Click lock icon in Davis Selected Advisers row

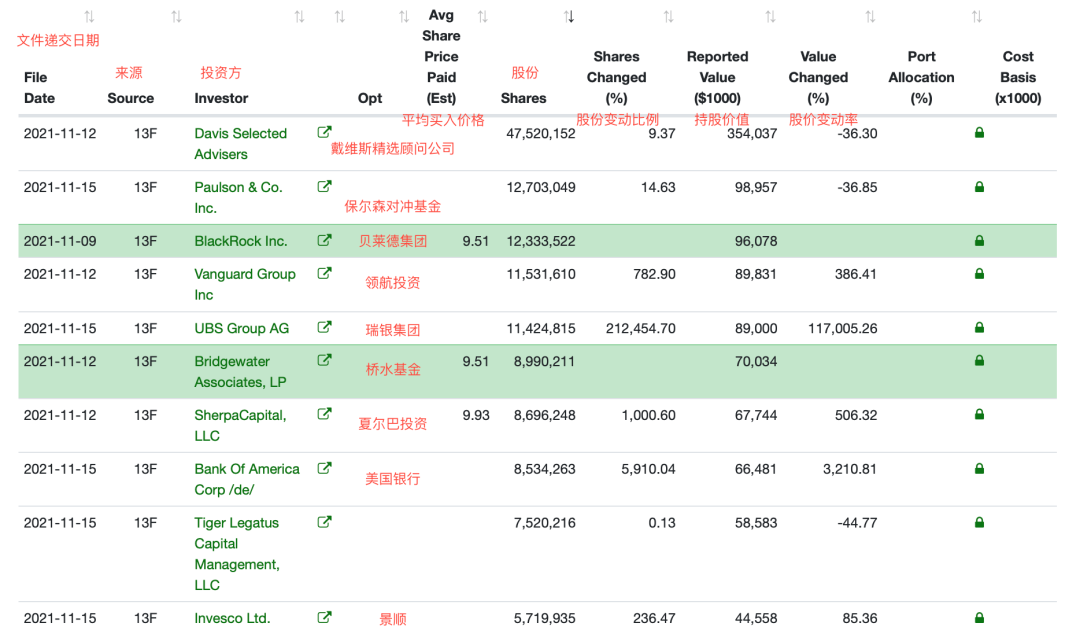pos(979,132)
